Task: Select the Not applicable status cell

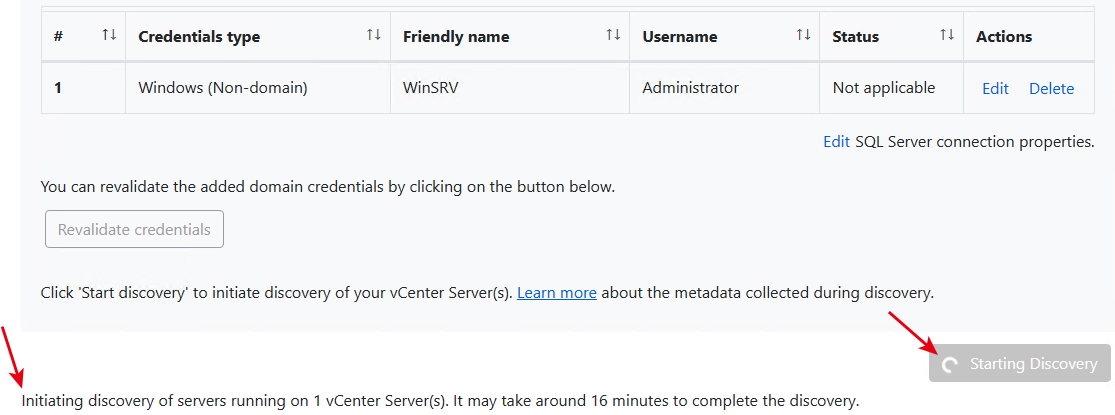Action: click(x=883, y=88)
